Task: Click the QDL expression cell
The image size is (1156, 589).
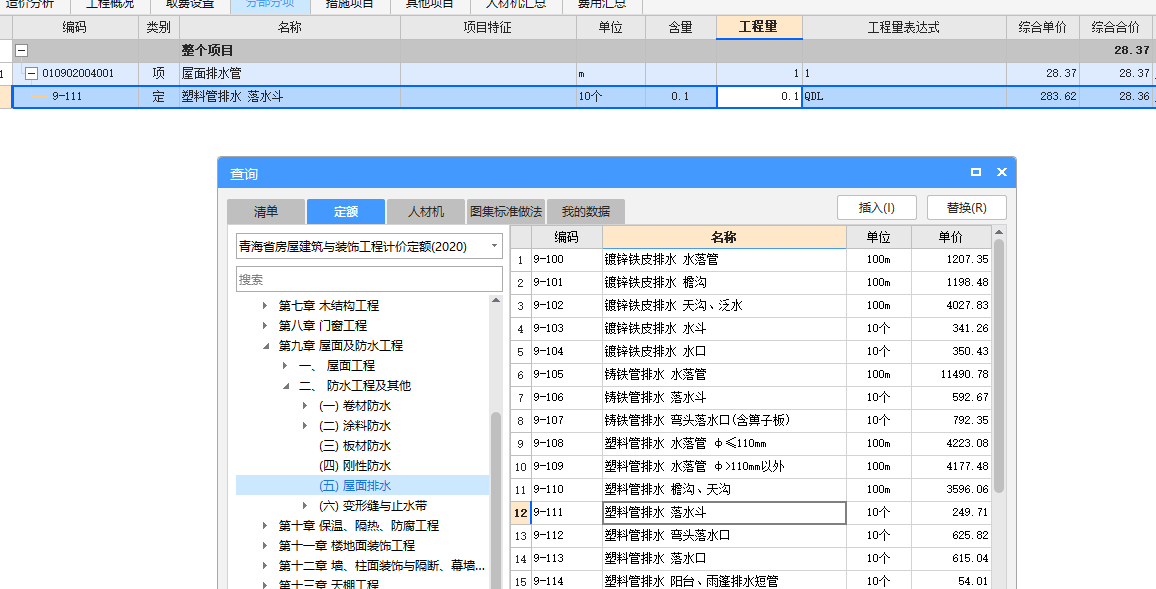Action: (x=904, y=97)
